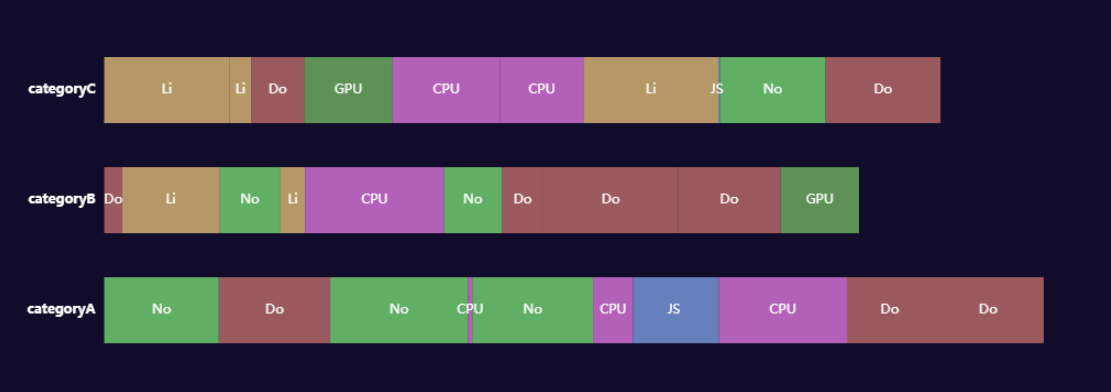Click the widest purple CPU segment in categoryA
The width and height of the screenshot is (1111, 392).
783,310
